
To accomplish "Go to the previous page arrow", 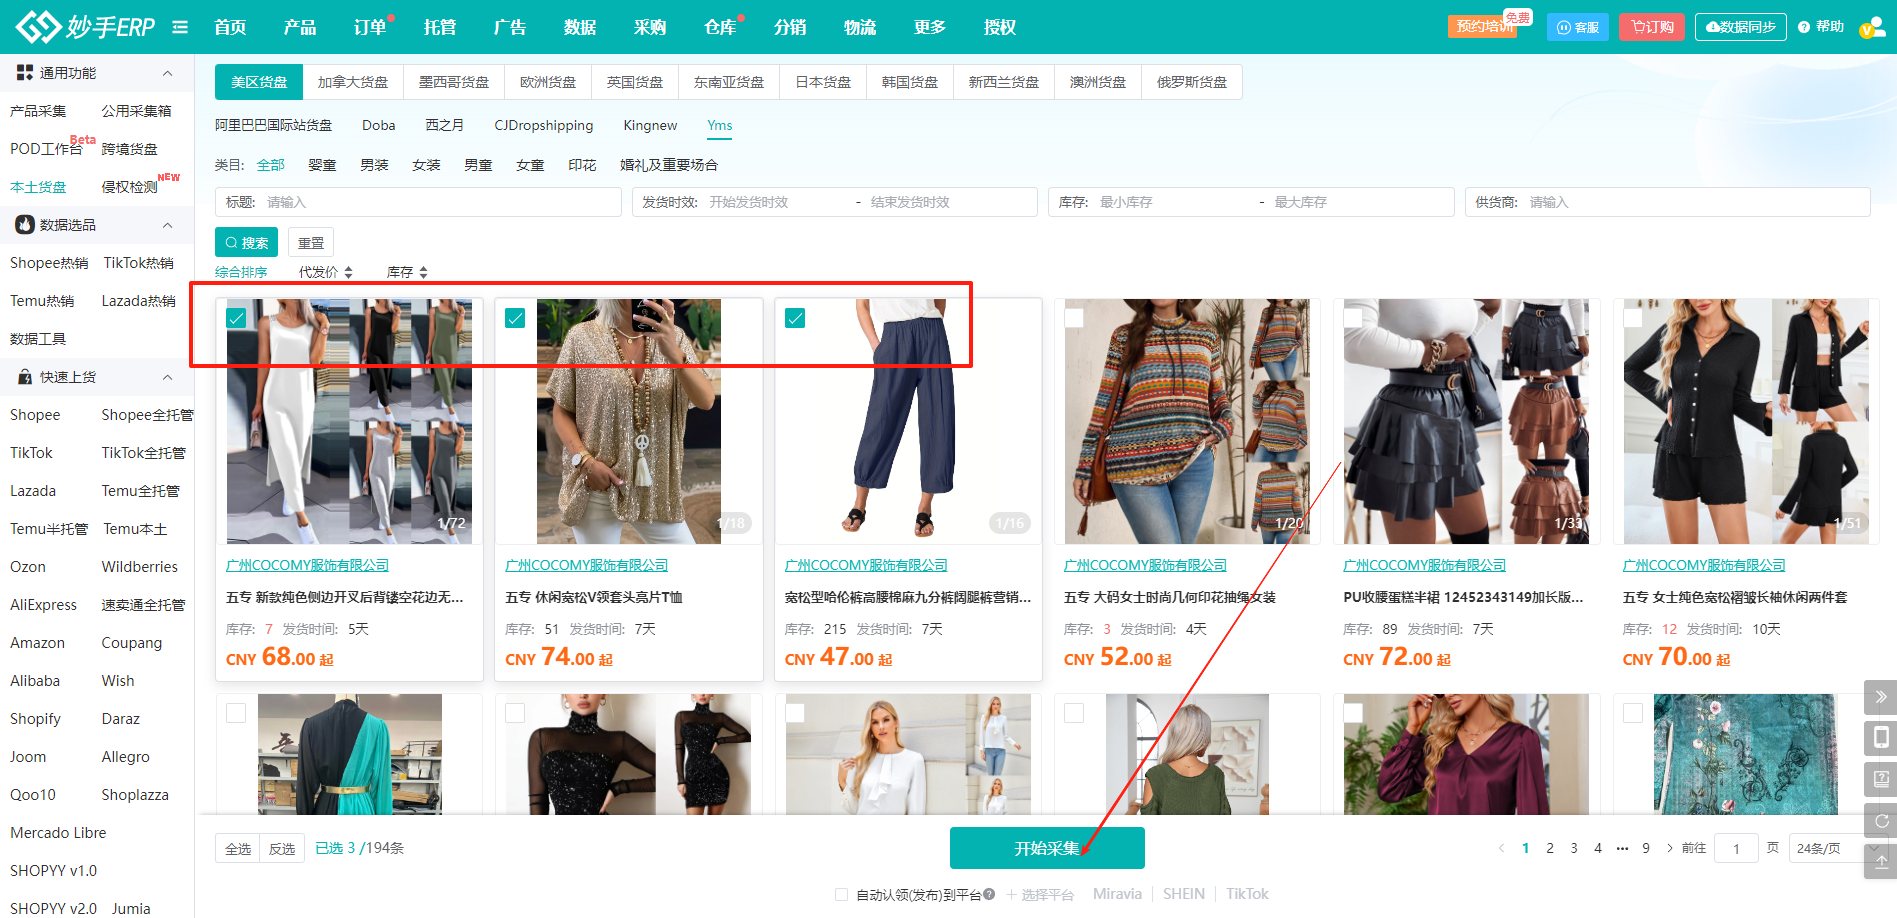I will [x=1501, y=848].
